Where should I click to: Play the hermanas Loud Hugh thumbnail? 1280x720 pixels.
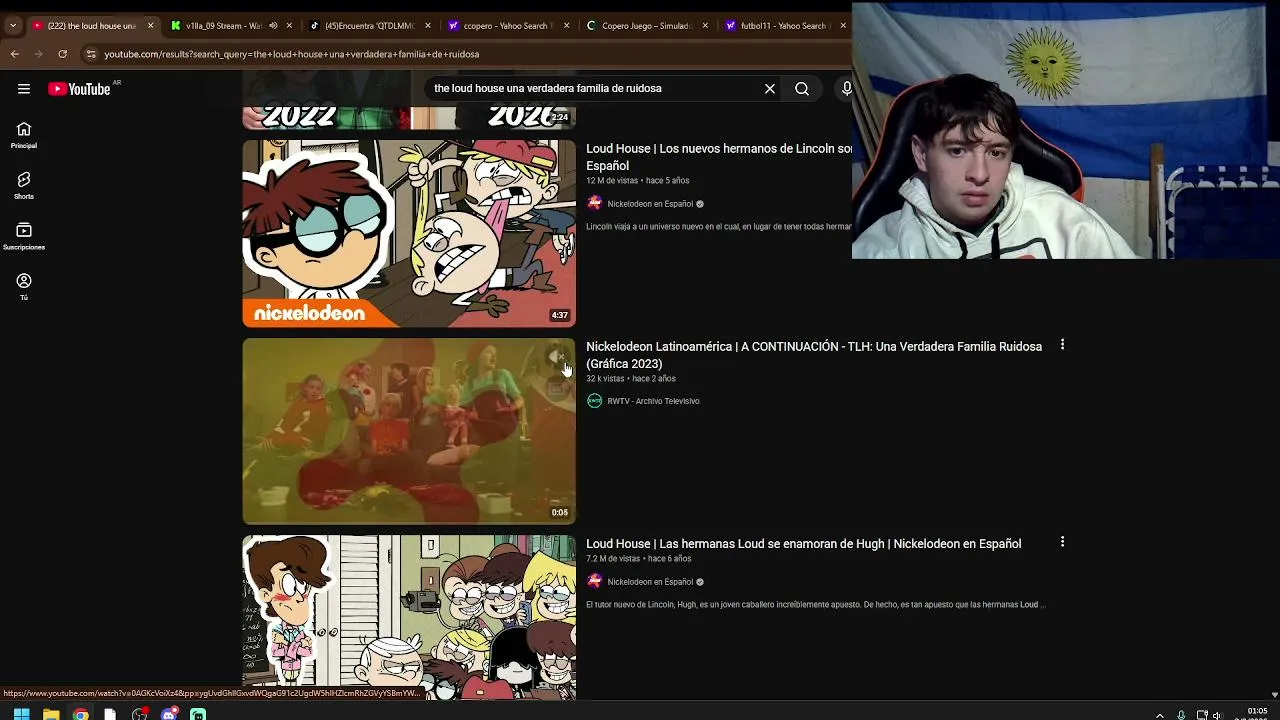[x=409, y=617]
